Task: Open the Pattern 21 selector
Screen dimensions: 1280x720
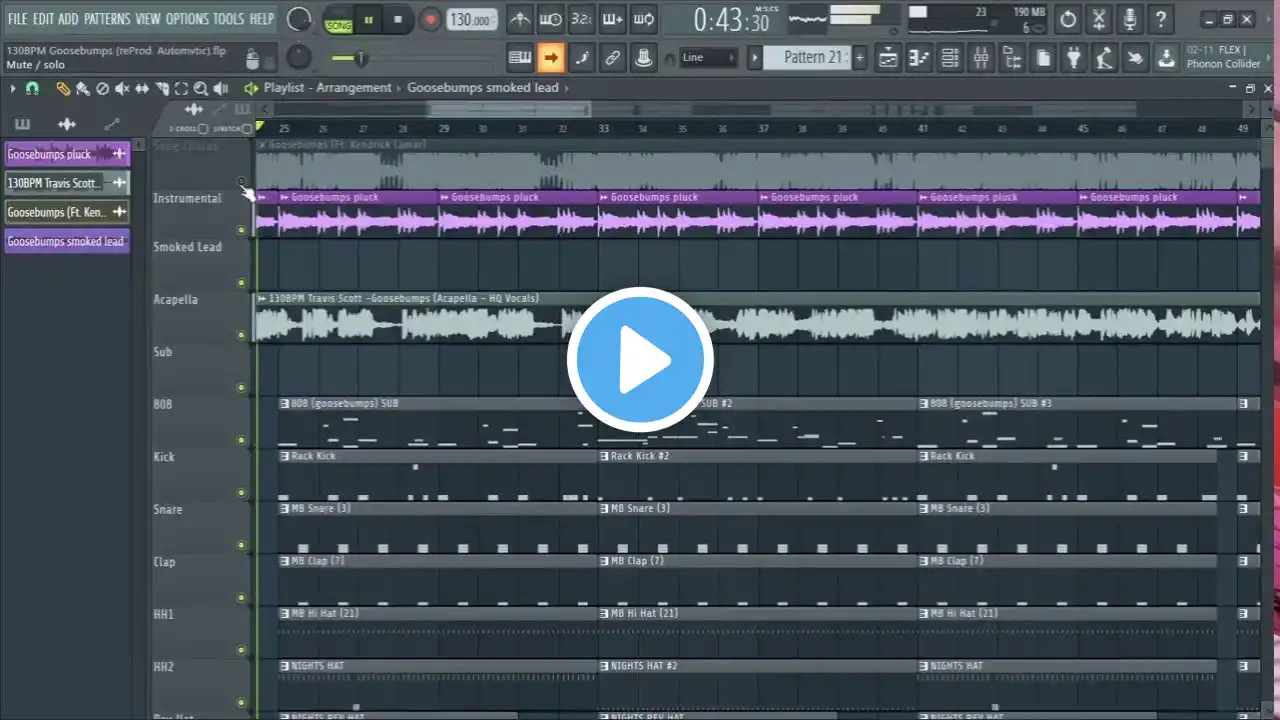Action: tap(806, 58)
